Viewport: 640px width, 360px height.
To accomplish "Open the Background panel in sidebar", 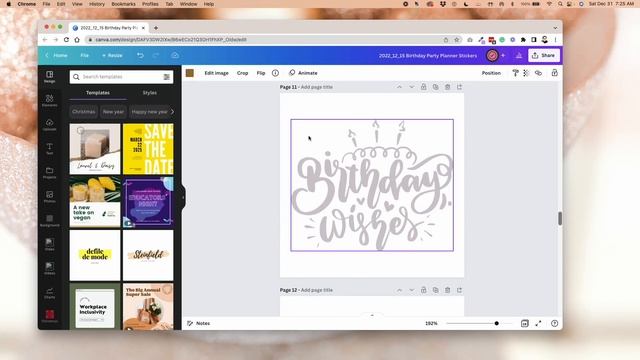I will (x=49, y=220).
